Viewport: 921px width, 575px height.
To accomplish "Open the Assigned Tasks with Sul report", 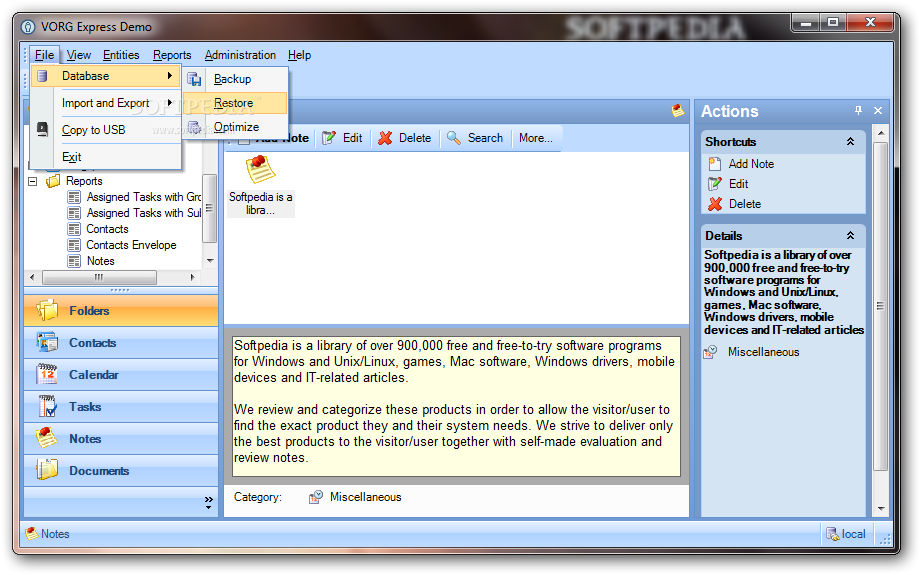I will pos(144,213).
